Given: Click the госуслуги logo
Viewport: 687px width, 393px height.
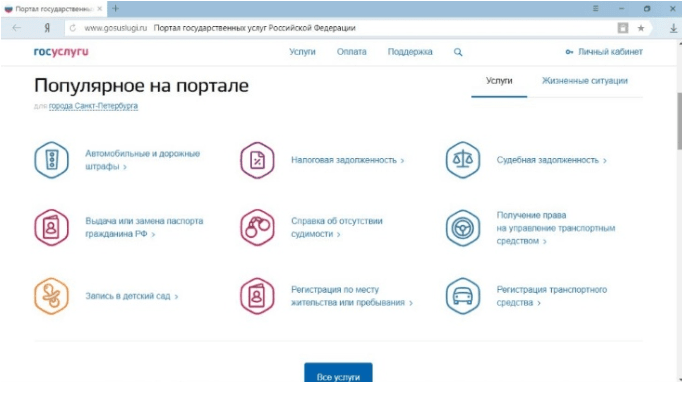Looking at the screenshot, I should click(x=61, y=52).
